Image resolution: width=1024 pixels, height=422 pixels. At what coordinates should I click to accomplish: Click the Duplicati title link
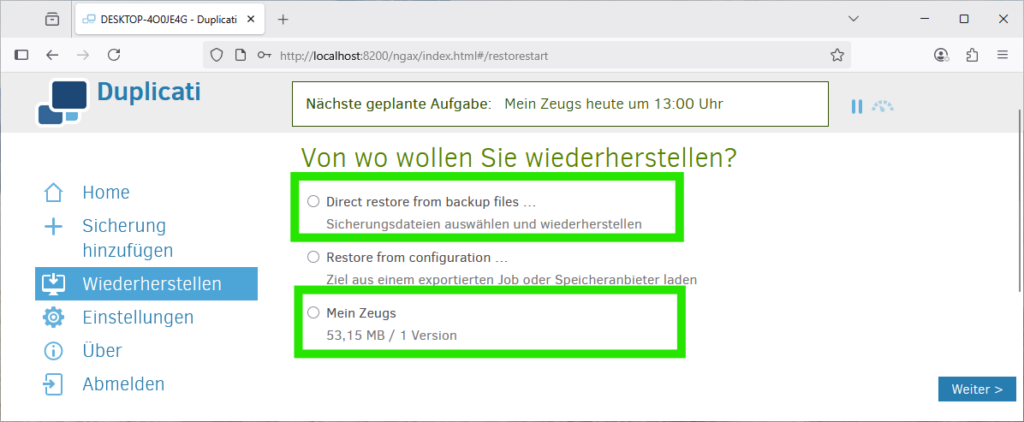(x=149, y=92)
